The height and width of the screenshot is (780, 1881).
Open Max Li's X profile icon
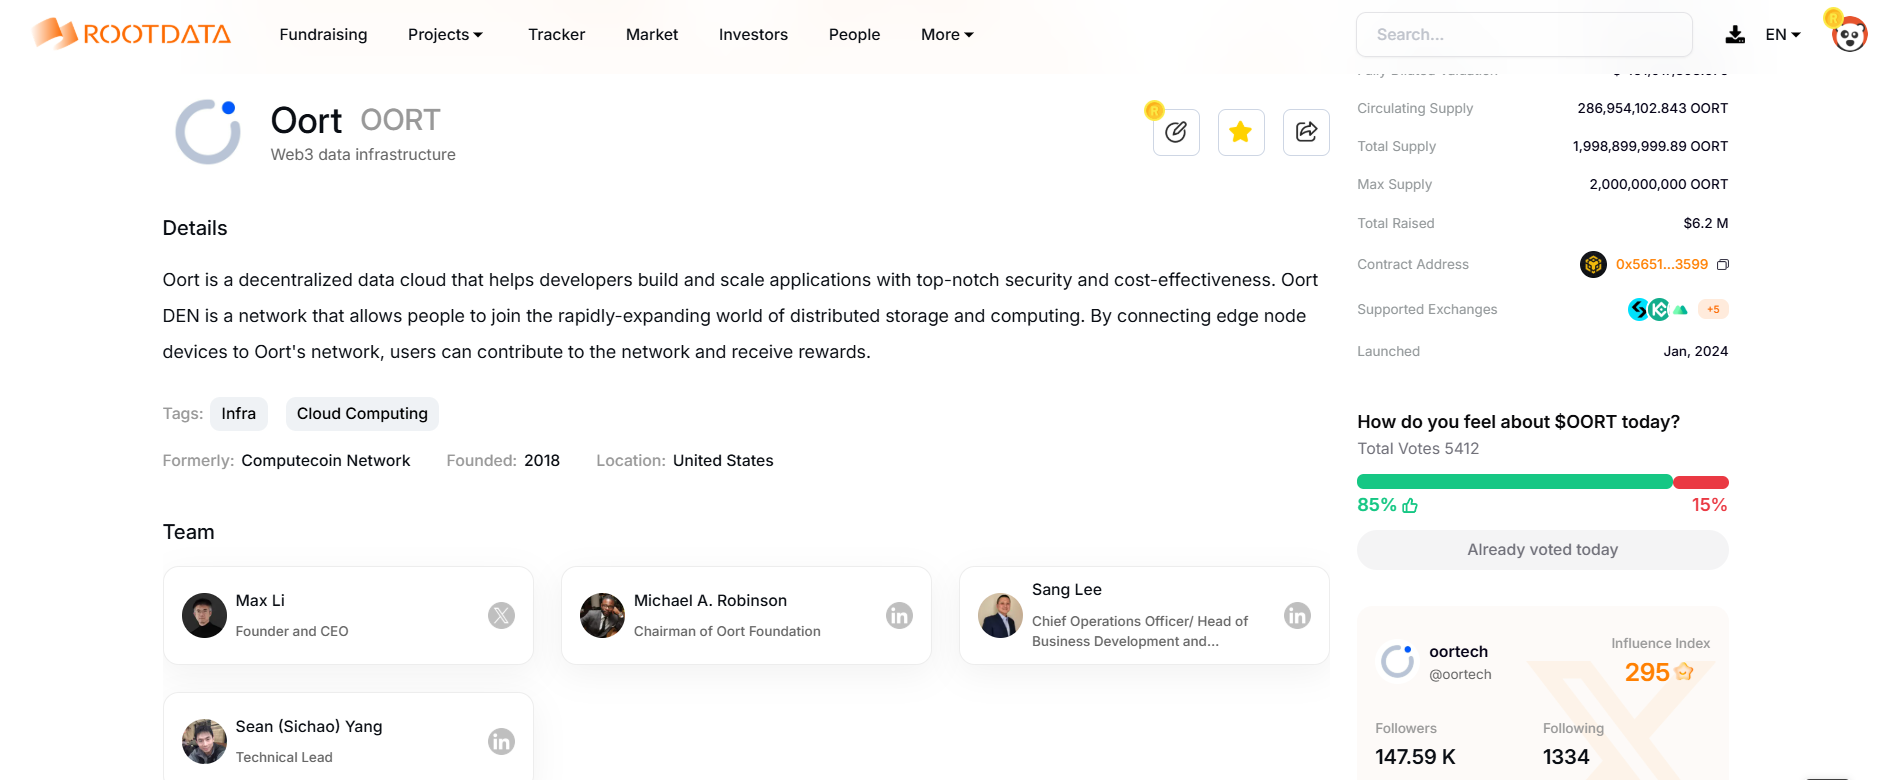pos(501,615)
